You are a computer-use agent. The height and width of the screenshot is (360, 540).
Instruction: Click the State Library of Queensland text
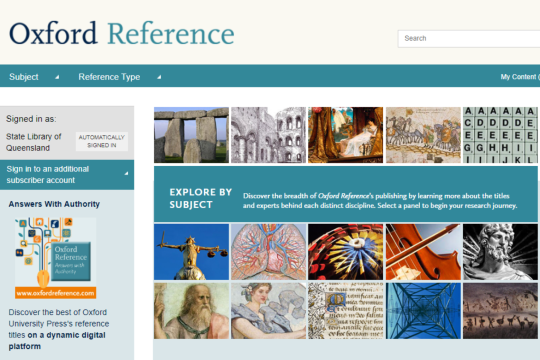coord(33,142)
